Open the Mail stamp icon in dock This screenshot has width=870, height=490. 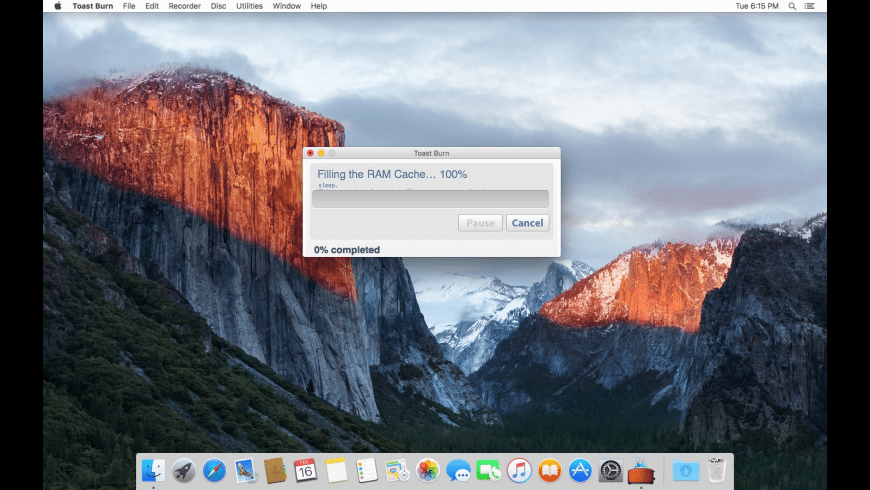[x=245, y=471]
